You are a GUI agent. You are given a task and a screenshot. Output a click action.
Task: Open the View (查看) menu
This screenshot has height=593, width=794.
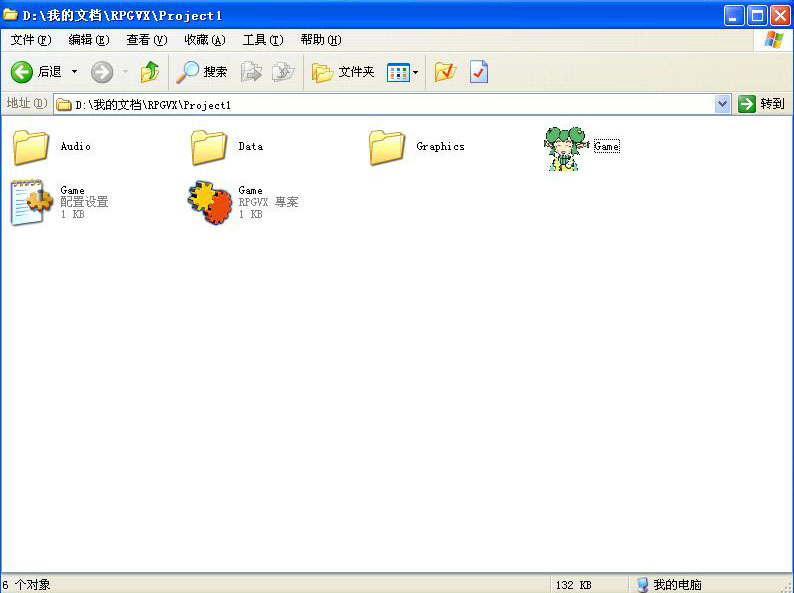(146, 39)
